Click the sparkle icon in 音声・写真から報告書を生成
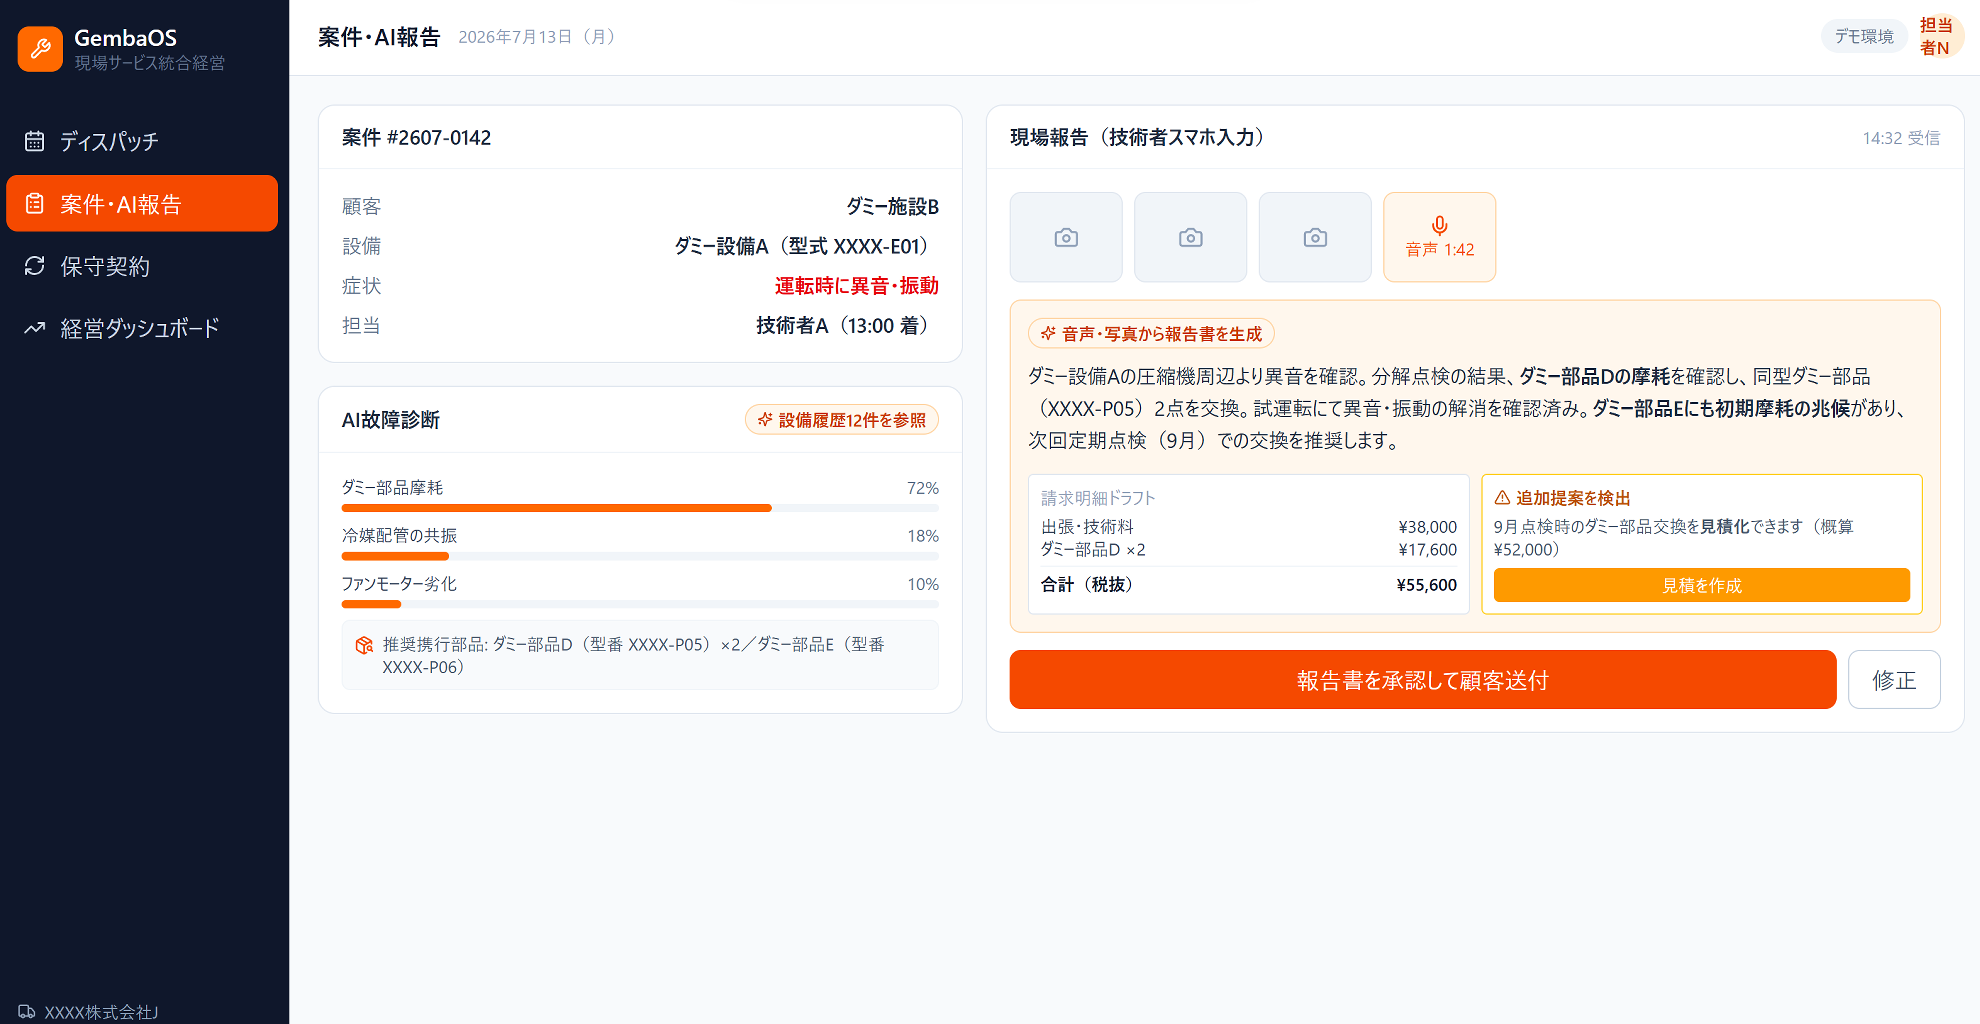The height and width of the screenshot is (1024, 1980). (1048, 333)
